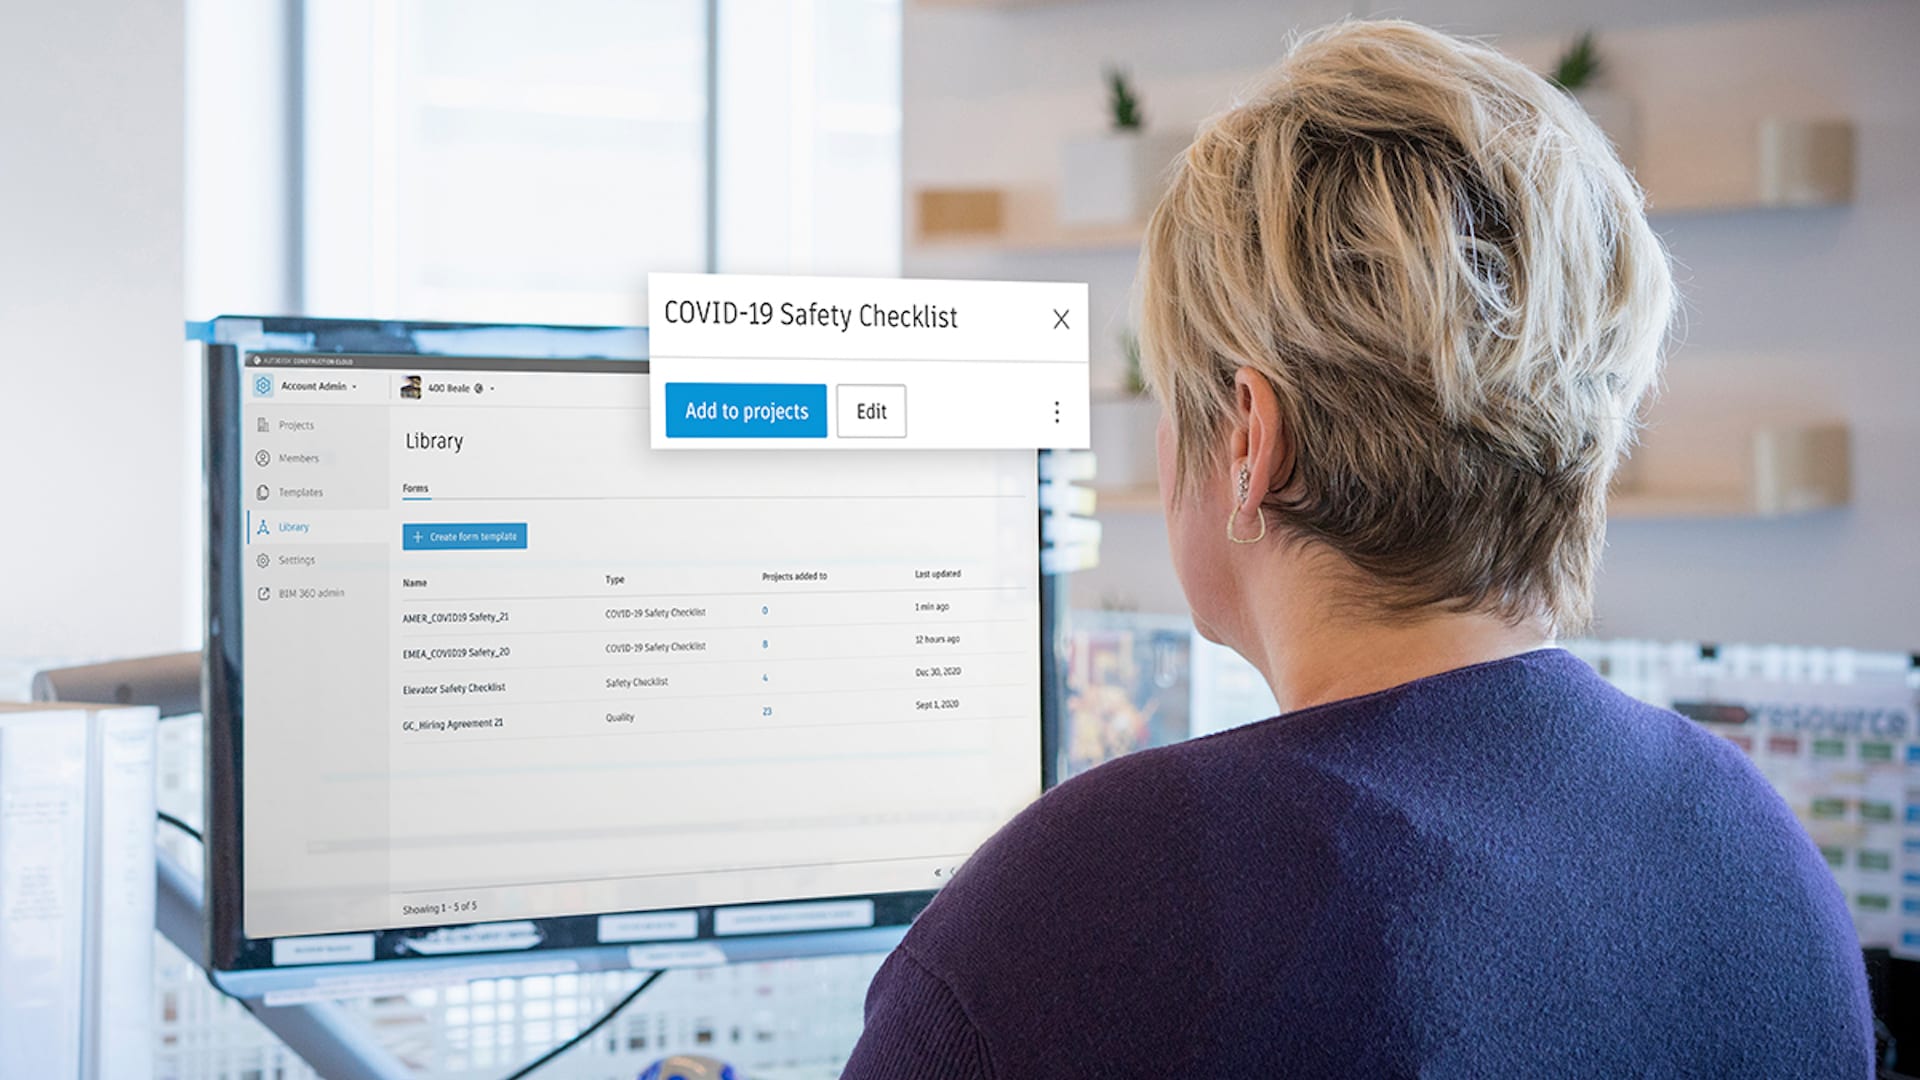
Task: Click Add to projects button
Action: 748,411
